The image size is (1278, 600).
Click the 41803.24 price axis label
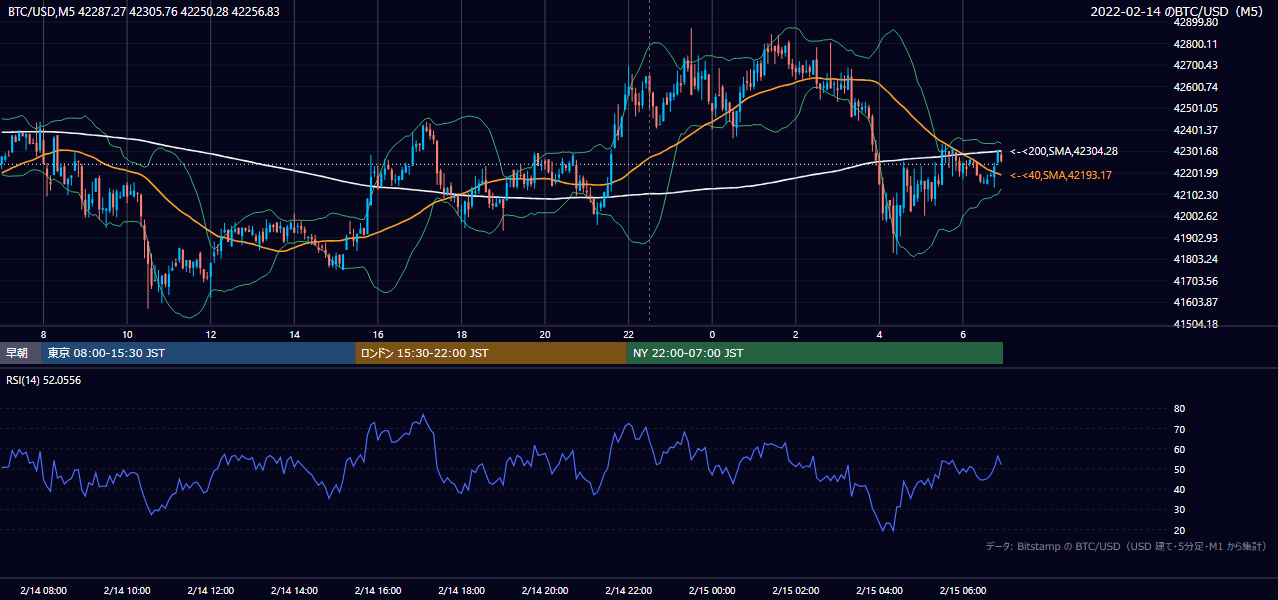[1195, 259]
